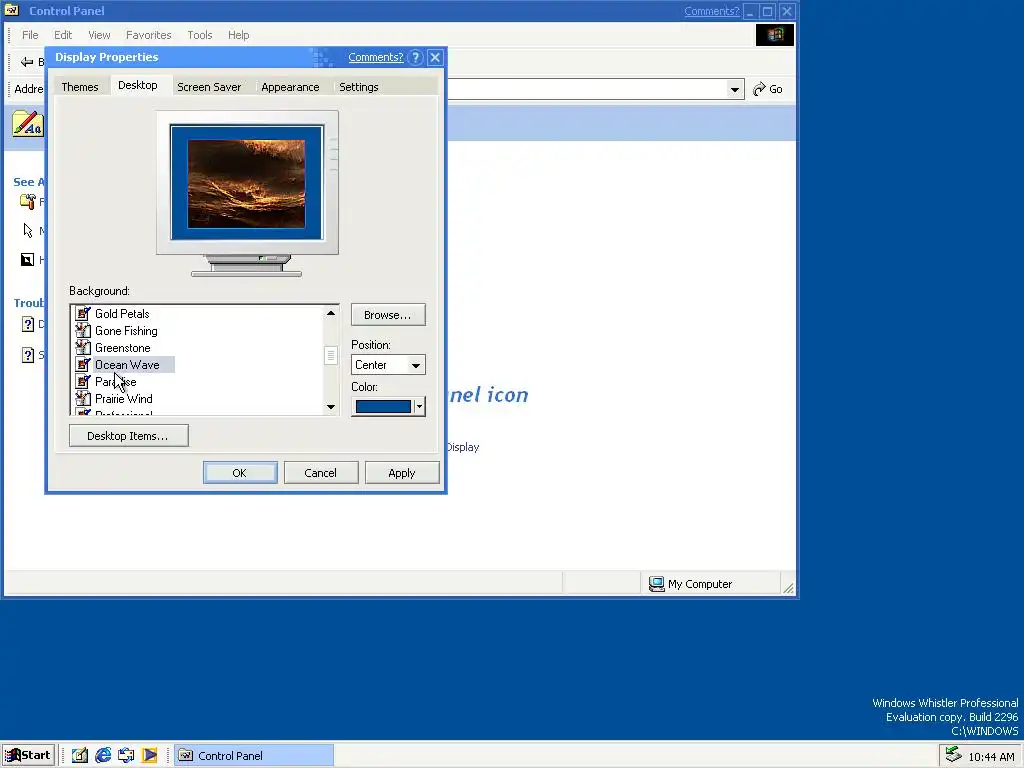This screenshot has width=1024, height=768.
Task: Open the Favorites menu
Action: pyautogui.click(x=149, y=35)
